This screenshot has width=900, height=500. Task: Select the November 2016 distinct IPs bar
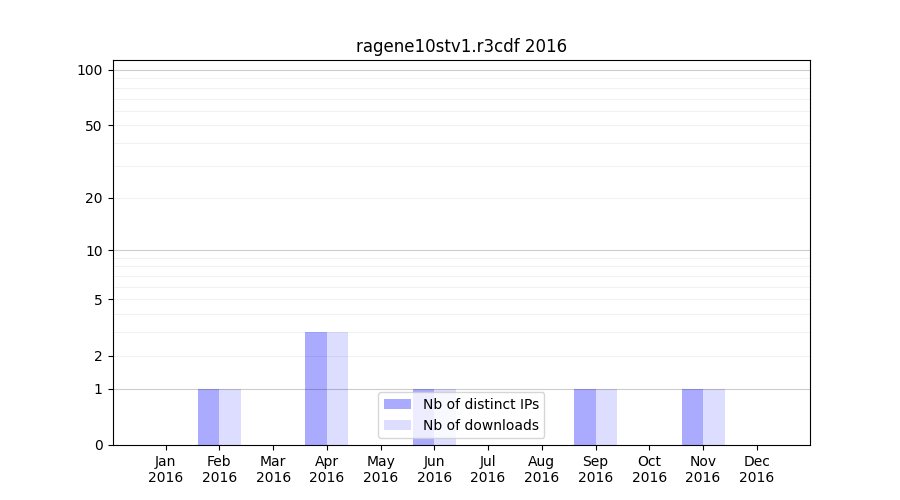pyautogui.click(x=692, y=417)
